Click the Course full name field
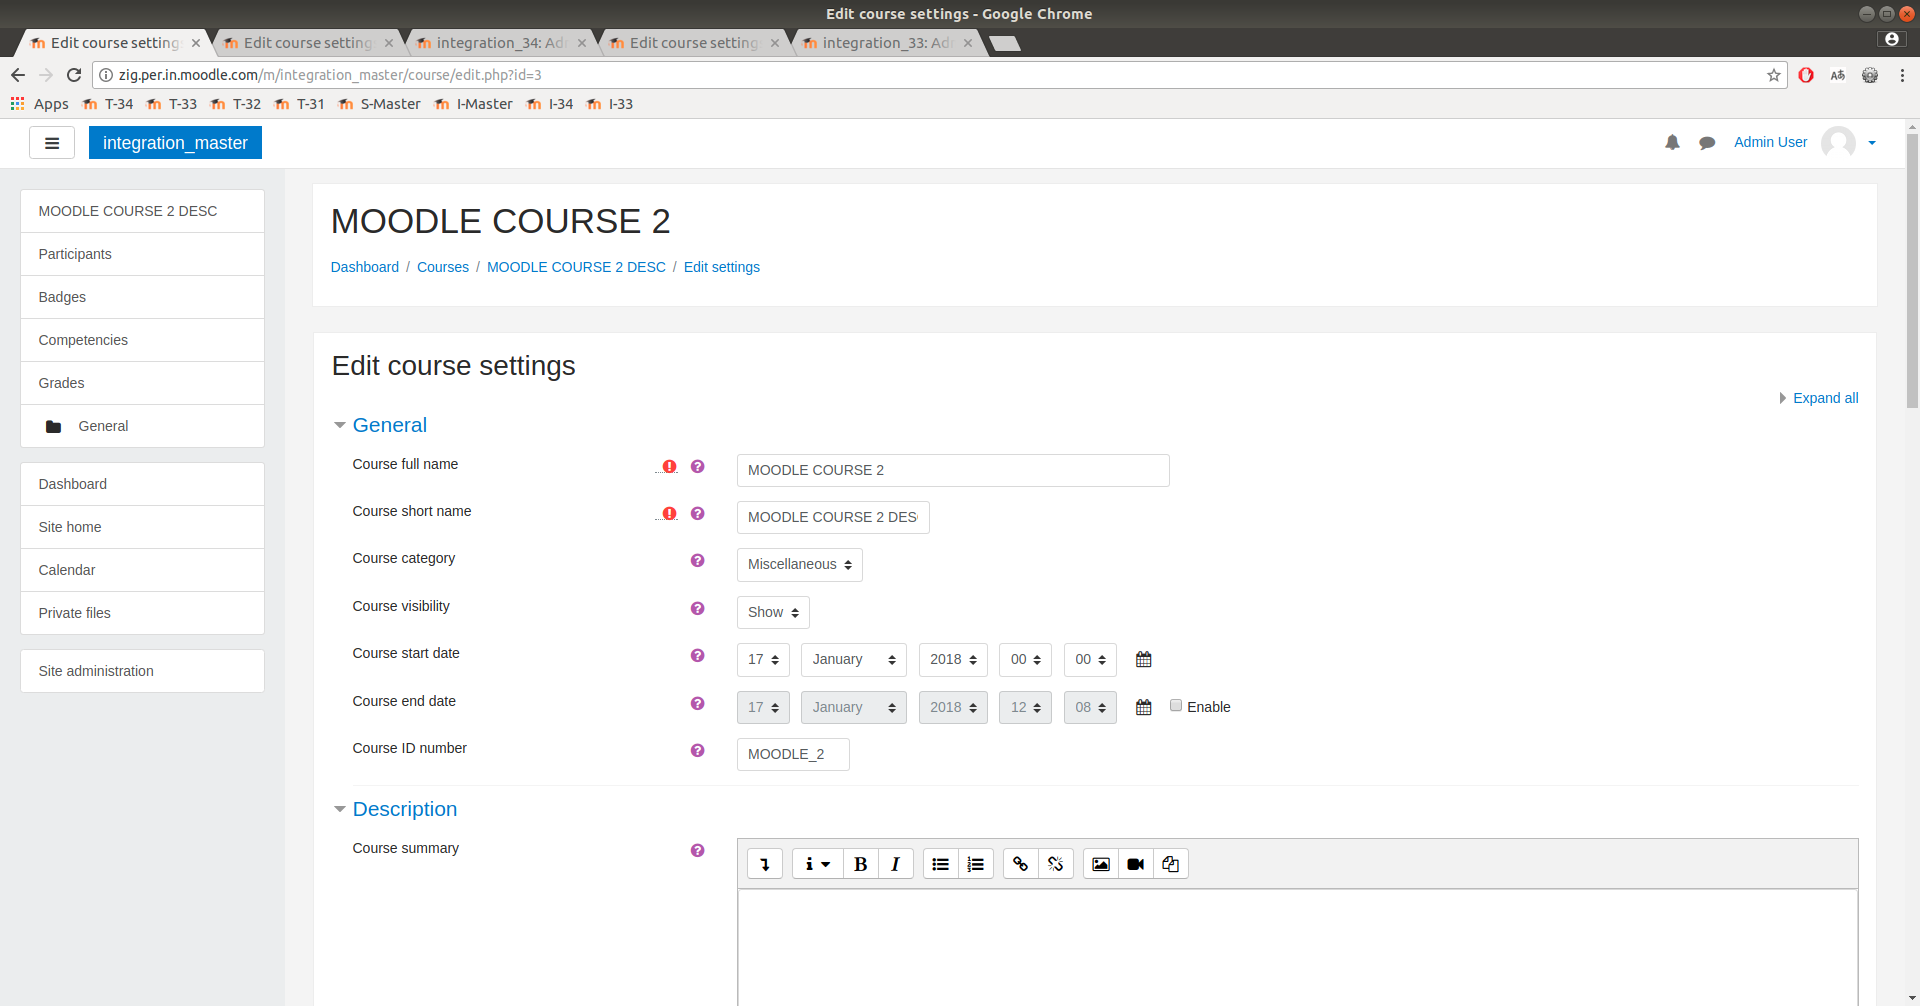1920x1006 pixels. [x=953, y=471]
